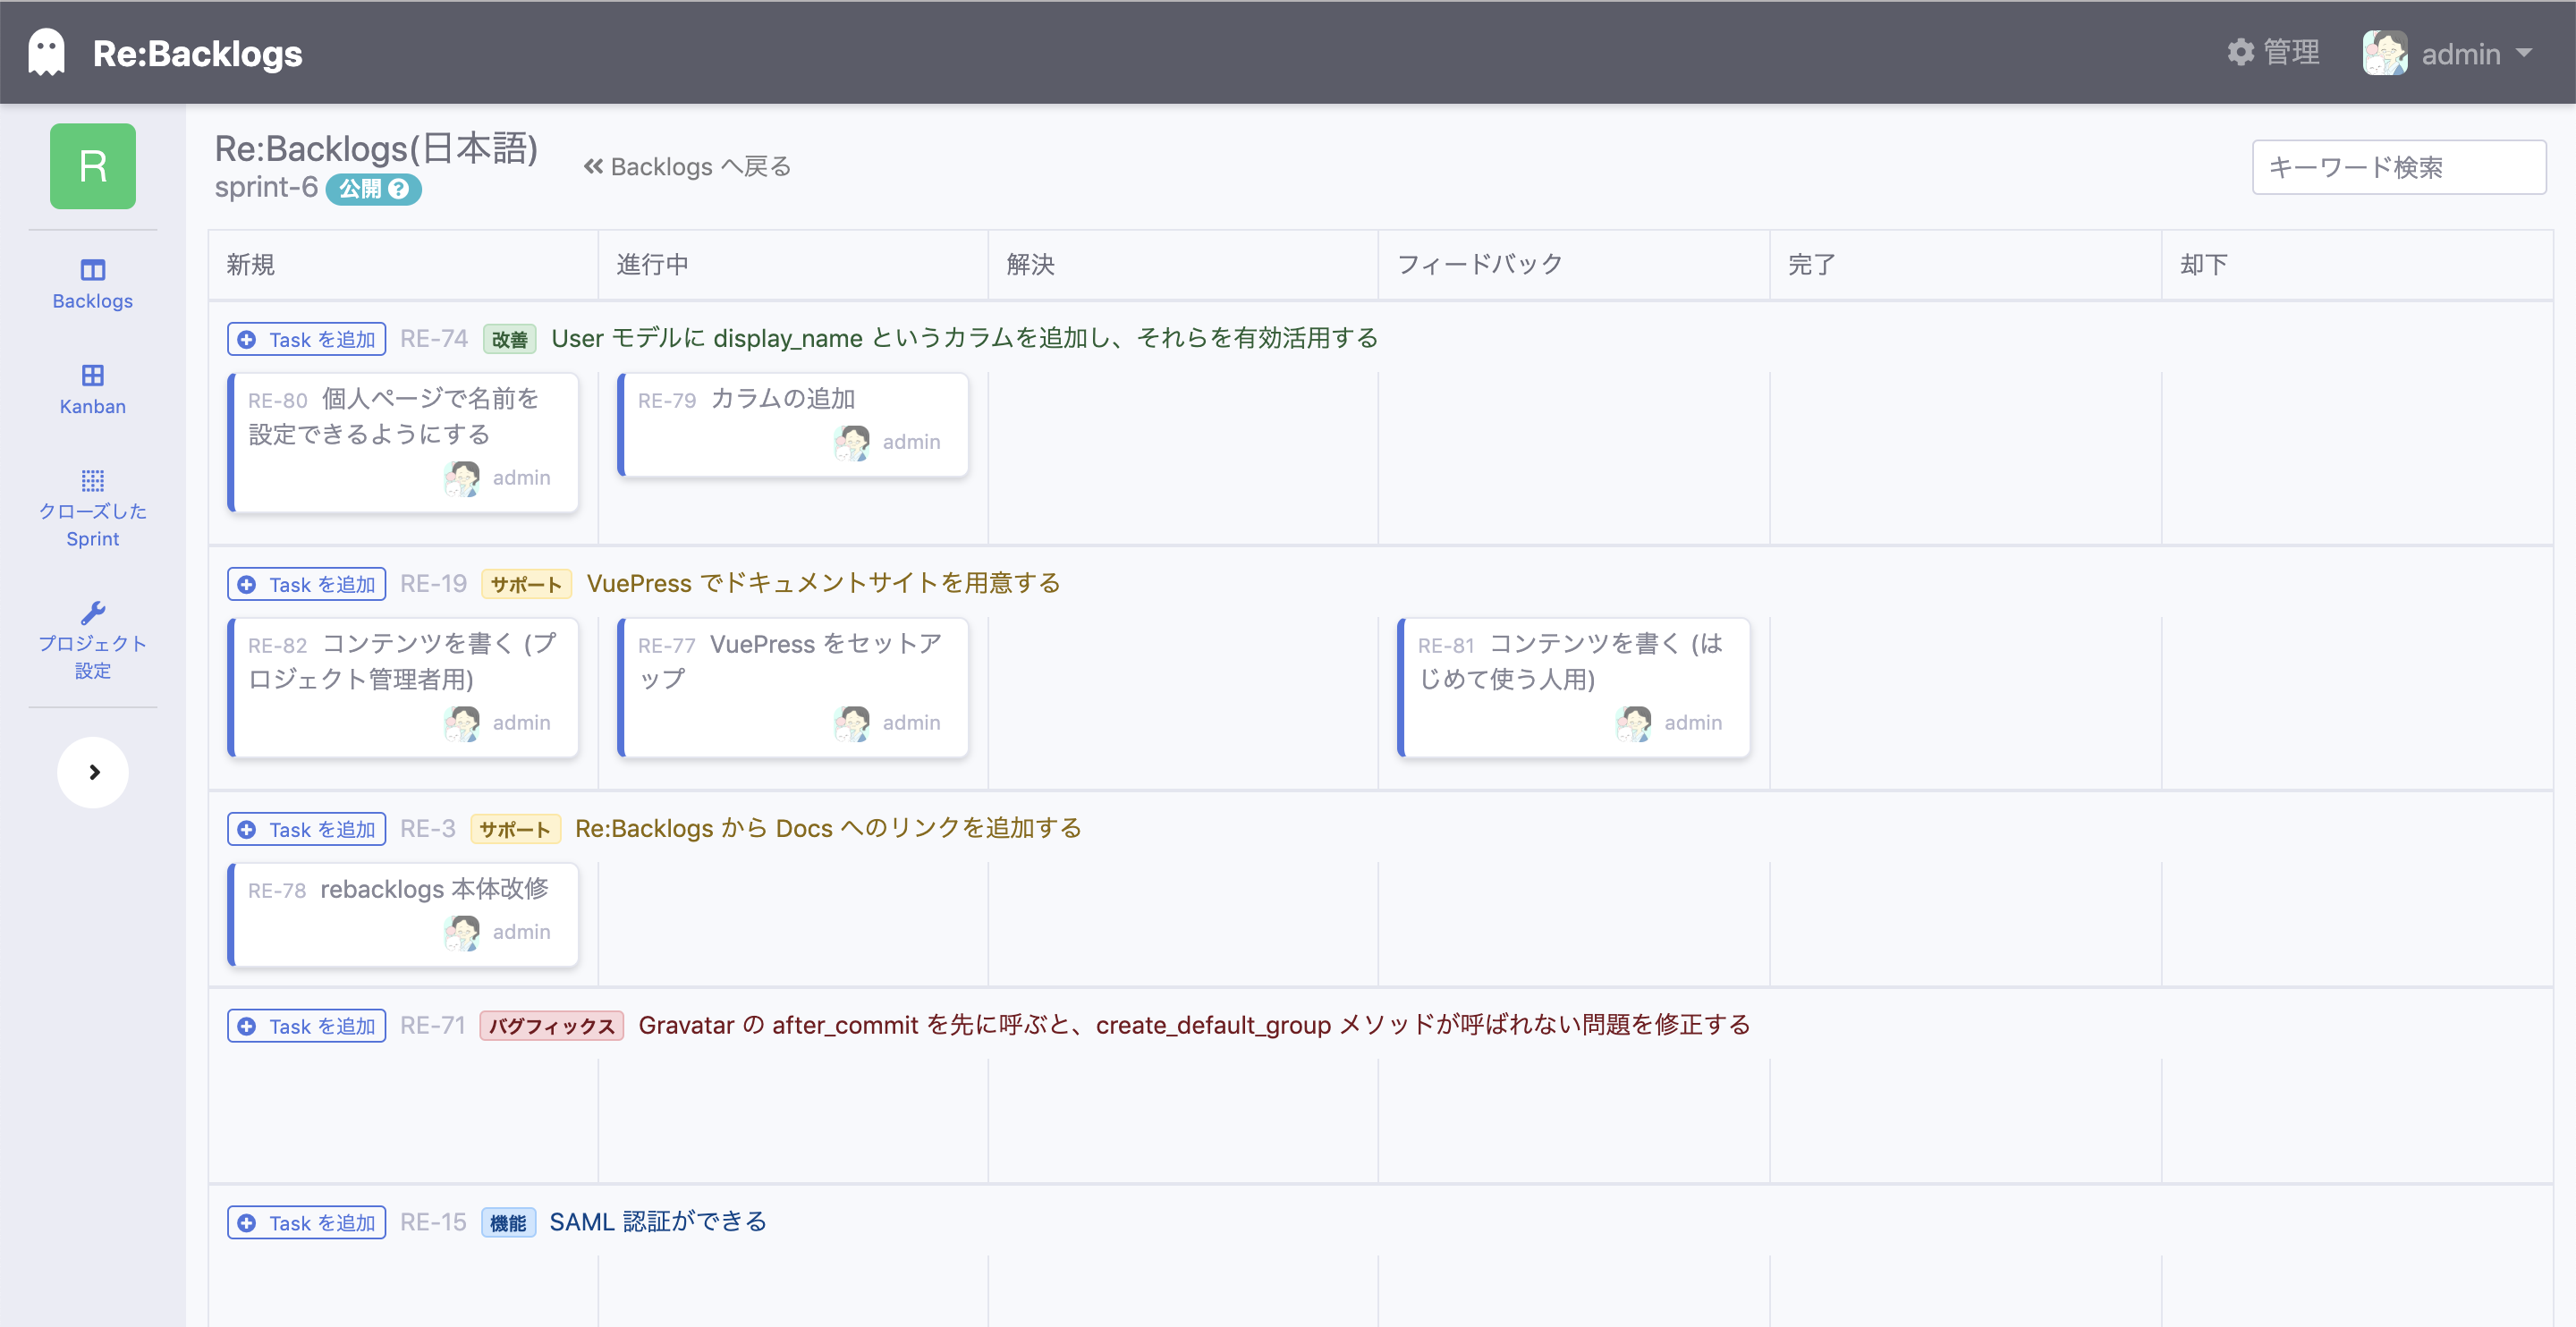Click the RE-19 story ID
The height and width of the screenshot is (1327, 2576).
point(434,584)
